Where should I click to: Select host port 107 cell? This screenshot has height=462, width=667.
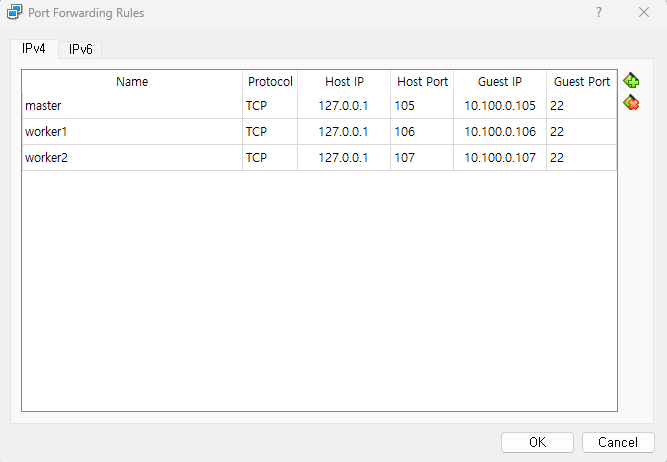422,158
